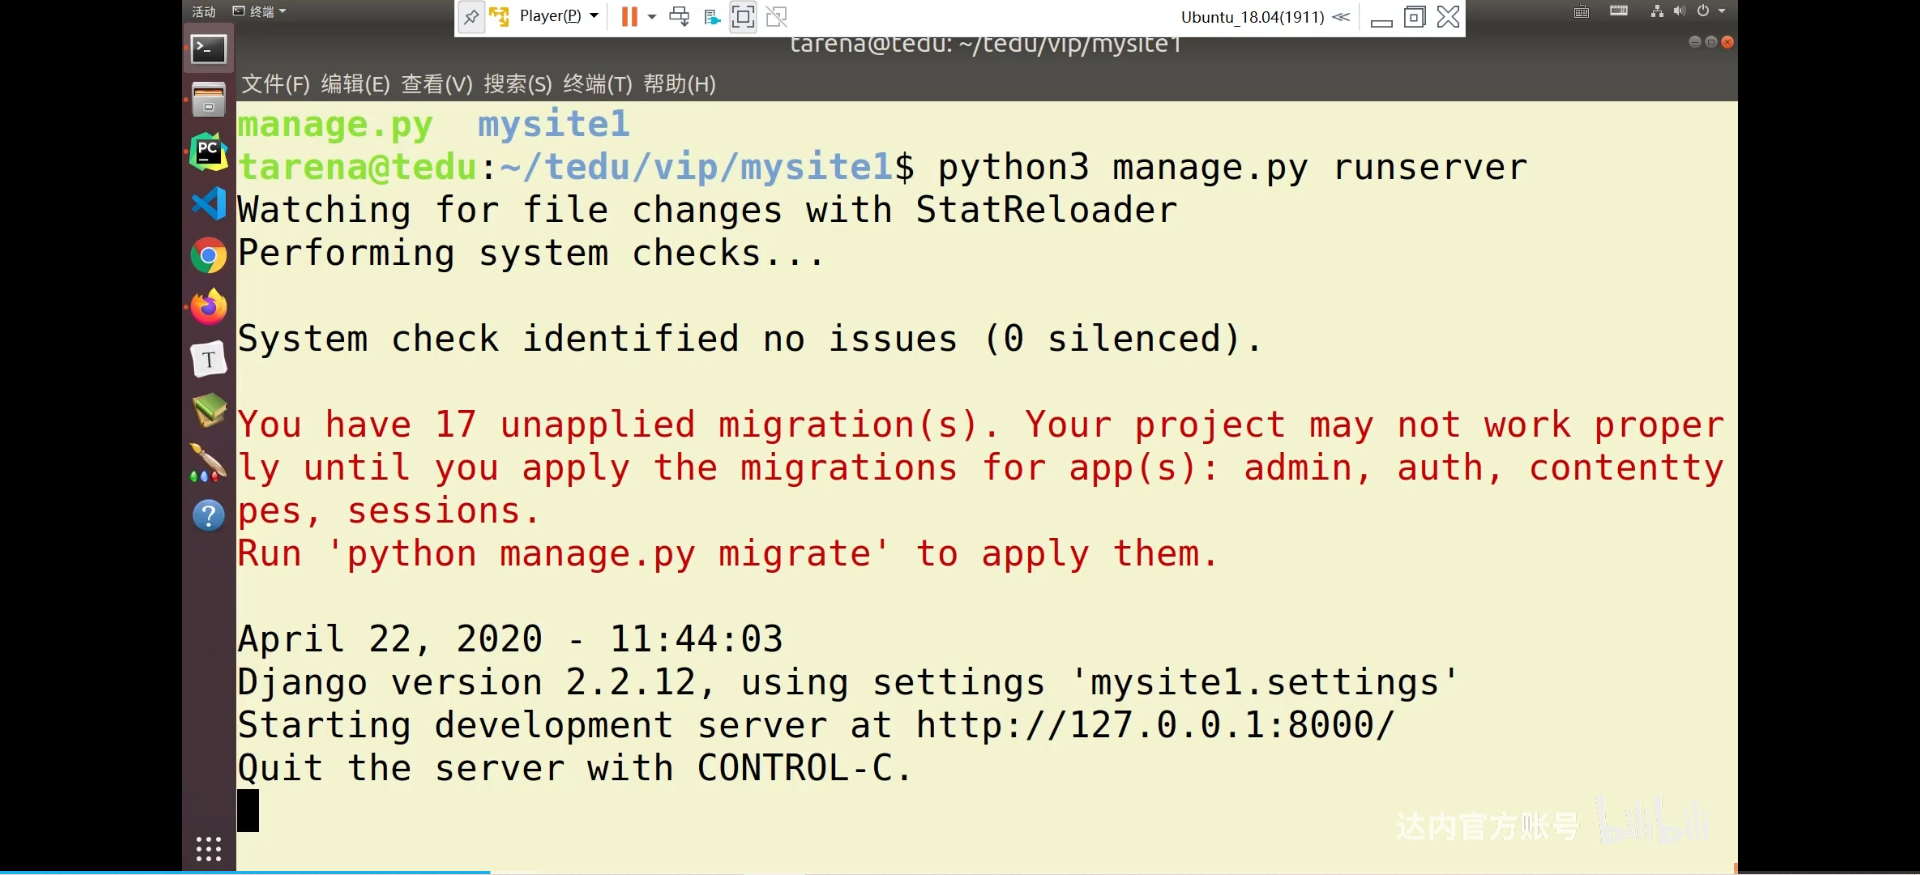The width and height of the screenshot is (1920, 875).
Task: Open the 文件(F) menu
Action: click(275, 84)
